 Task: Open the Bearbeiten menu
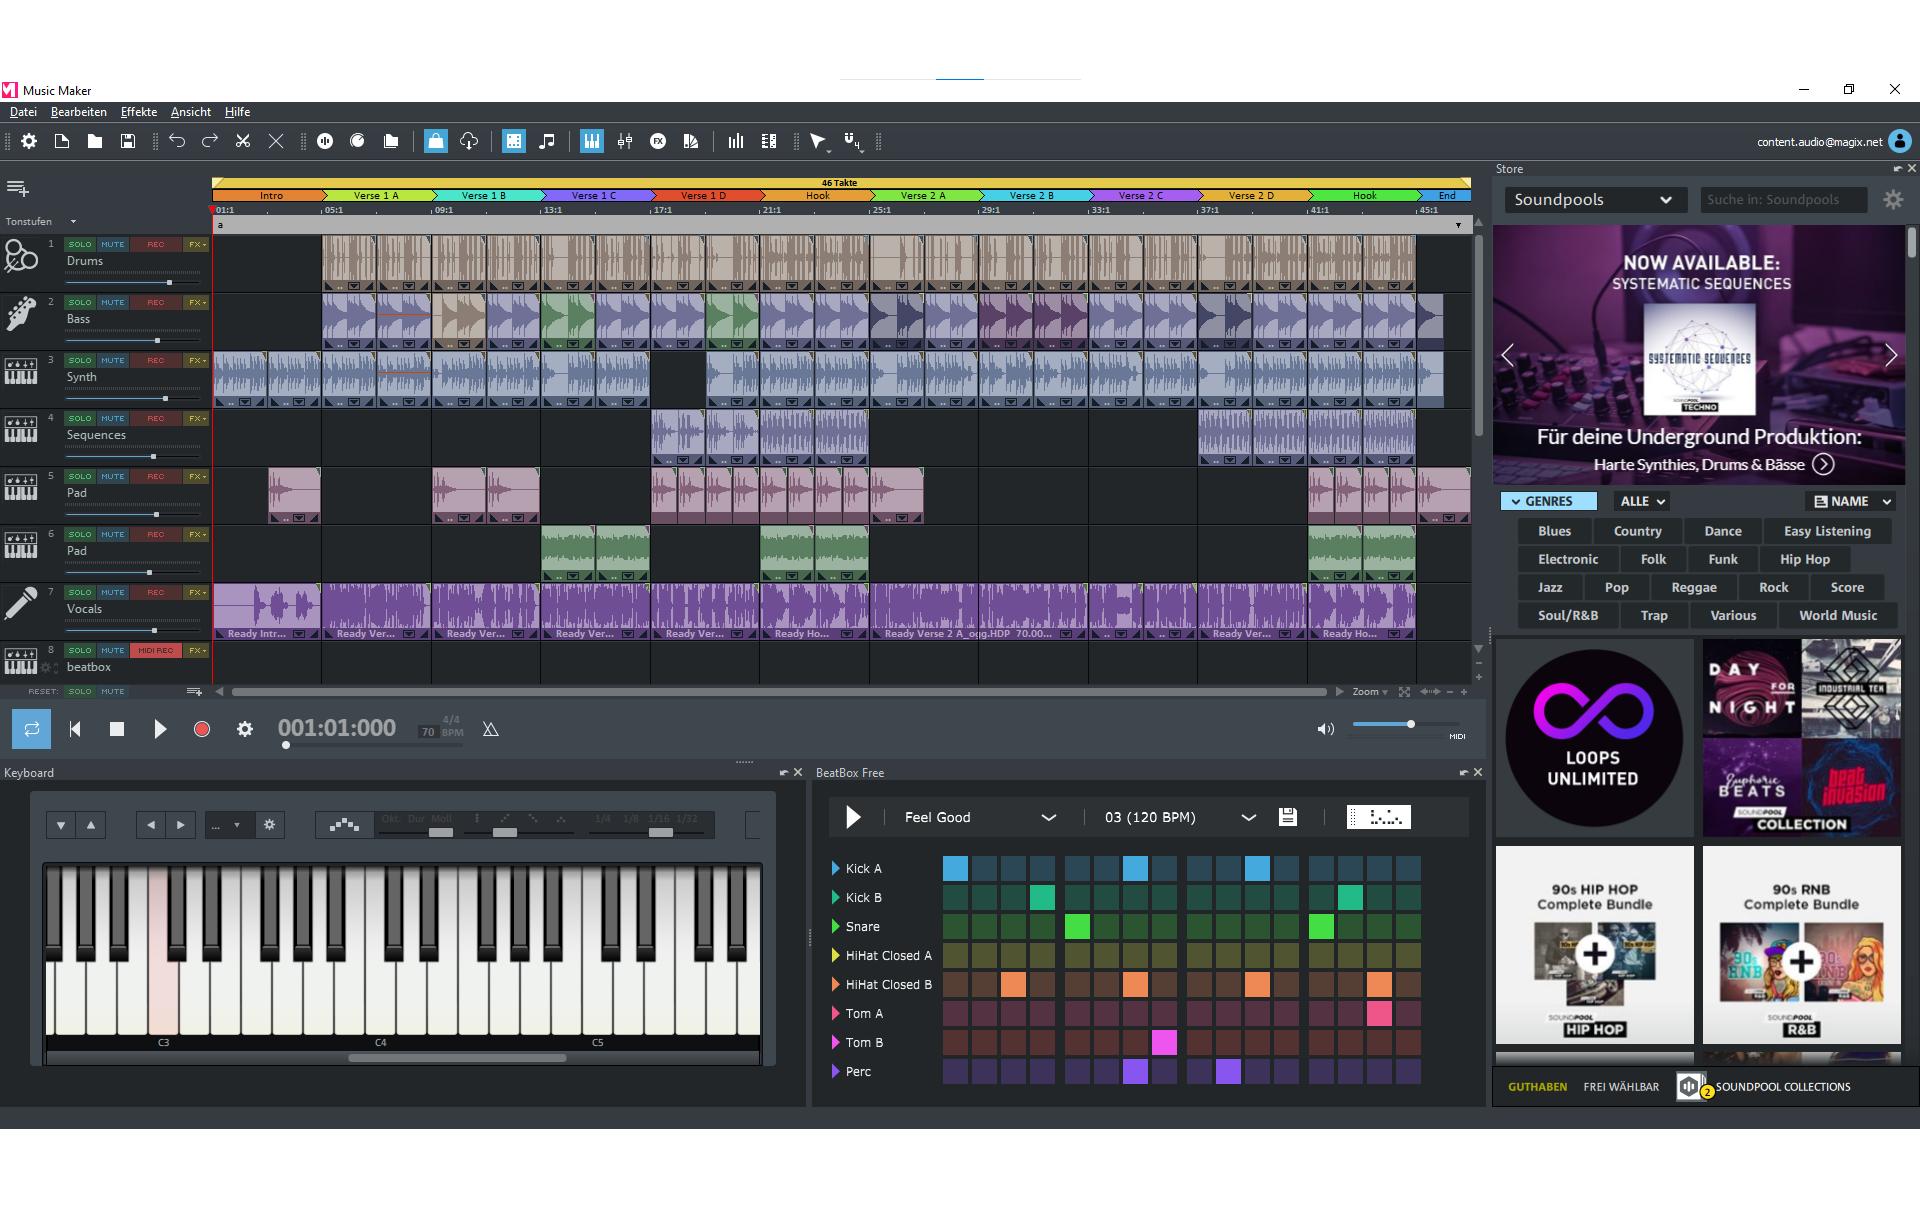(79, 112)
